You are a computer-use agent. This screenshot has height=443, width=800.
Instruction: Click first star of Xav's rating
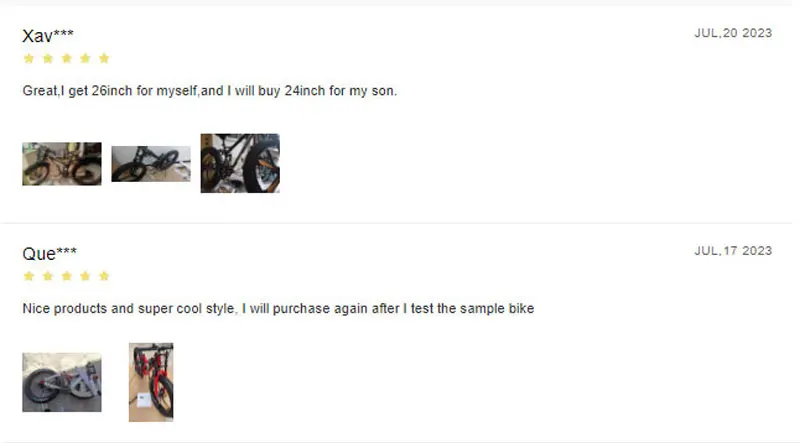point(28,59)
